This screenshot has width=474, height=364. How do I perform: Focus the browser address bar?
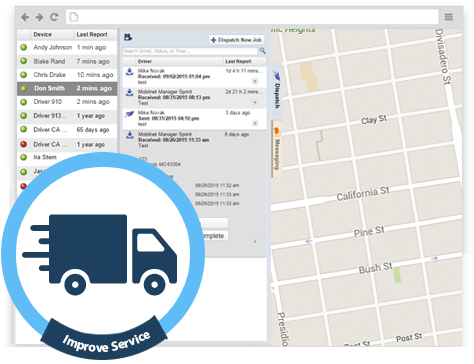(x=252, y=17)
